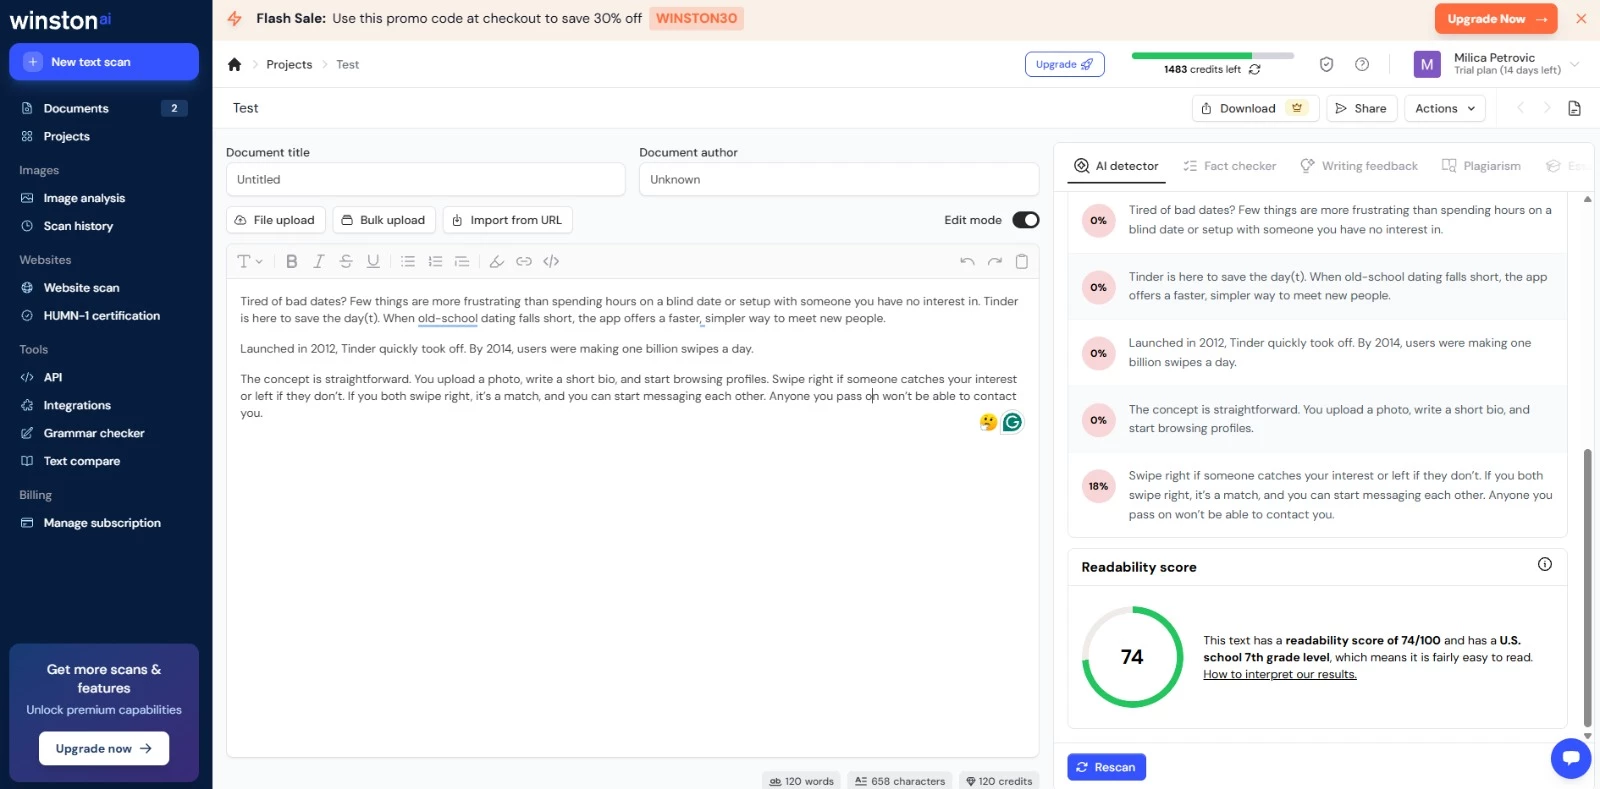Go to home via the house icon
The width and height of the screenshot is (1600, 789).
pos(235,64)
